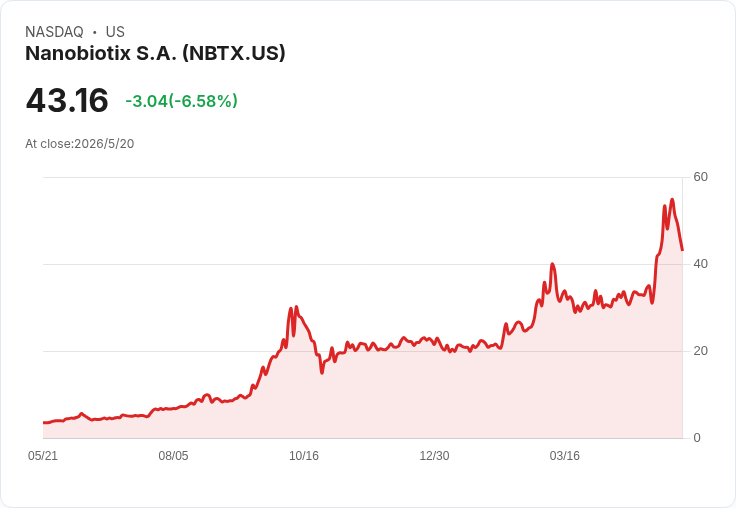Click the start of the price line
This screenshot has height=508, width=736.
tap(44, 423)
